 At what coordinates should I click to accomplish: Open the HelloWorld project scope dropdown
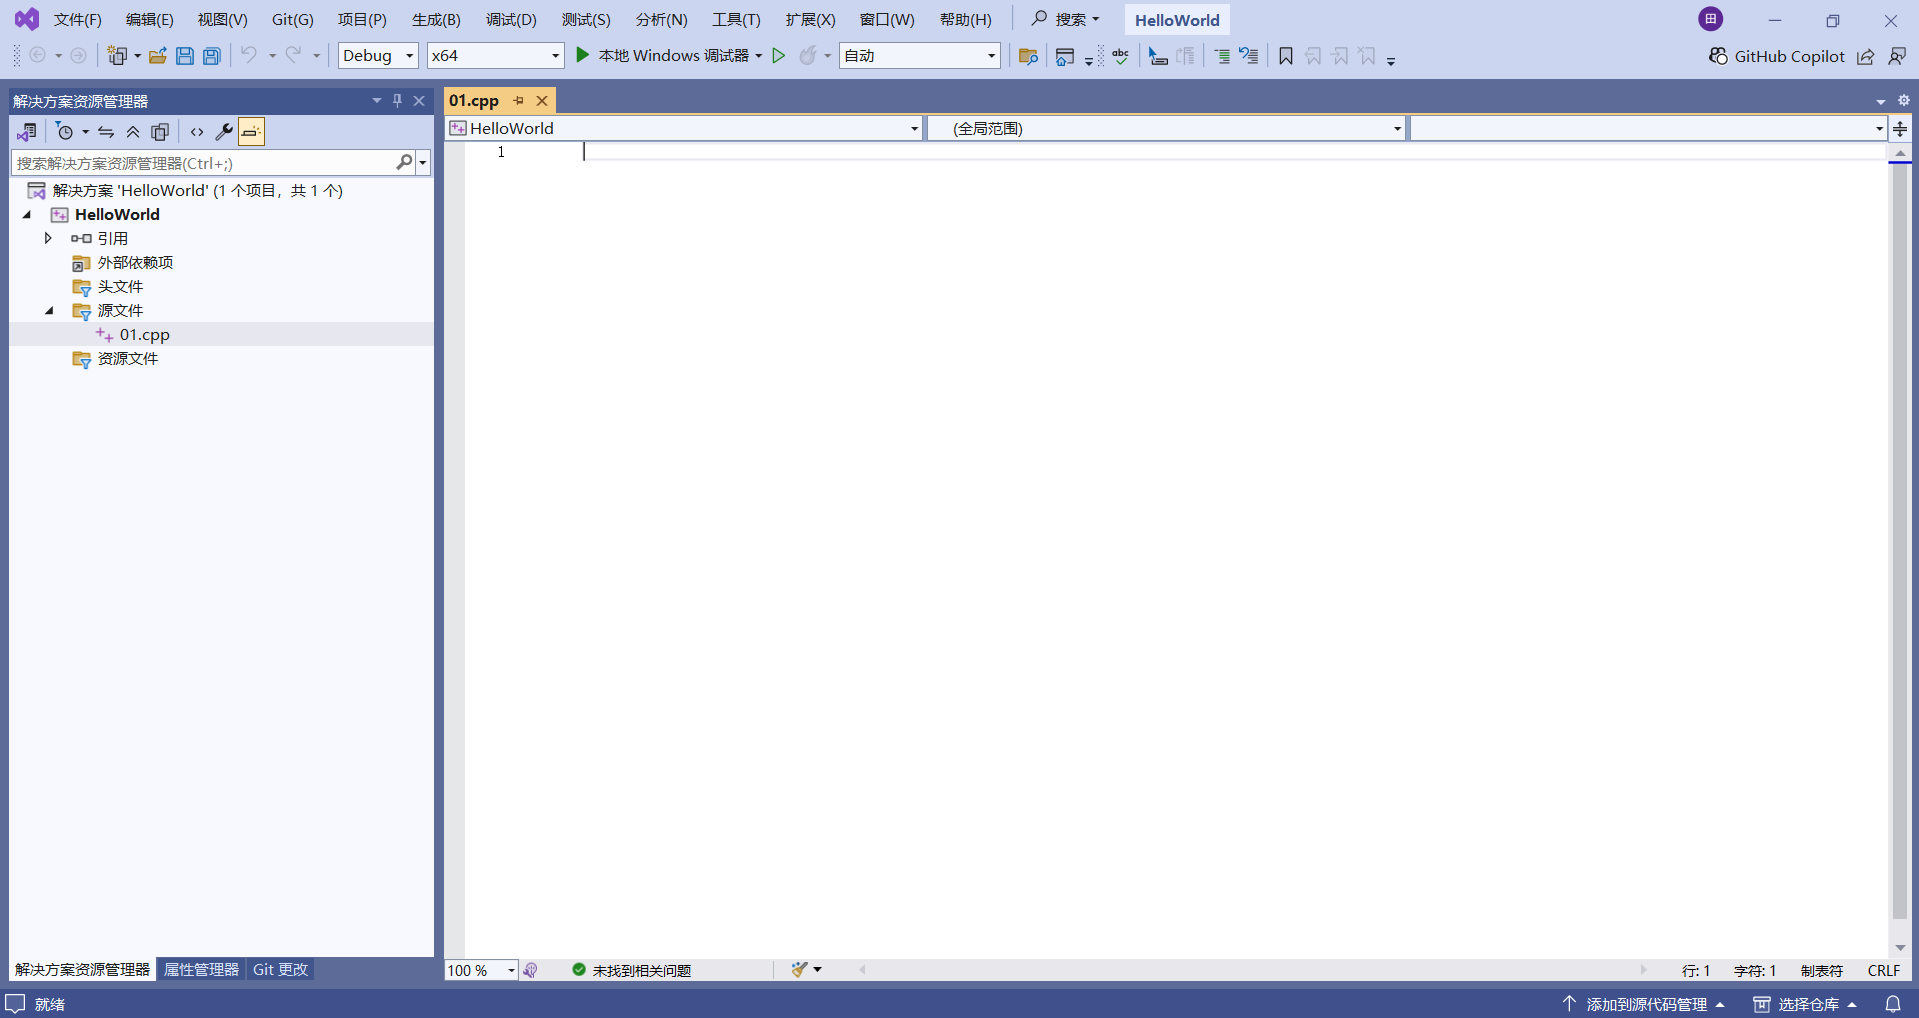(685, 128)
